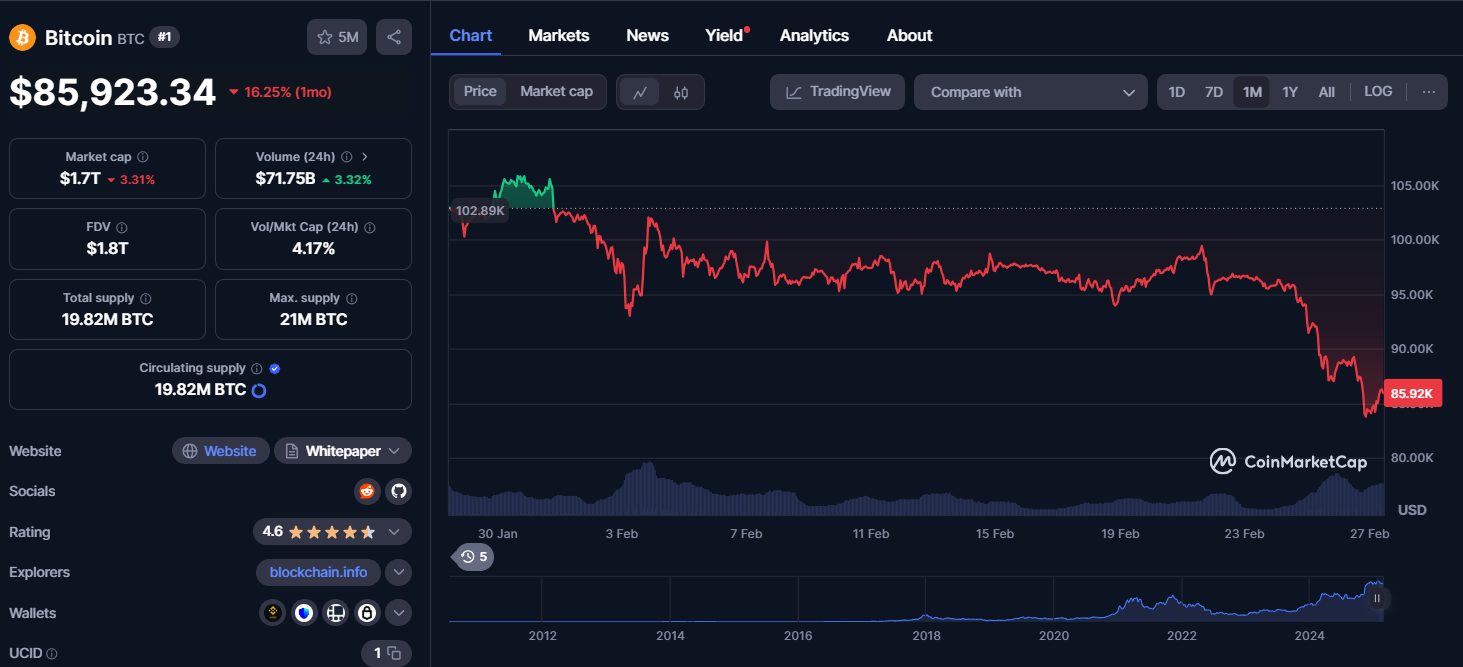This screenshot has width=1463, height=667.
Task: Open the News tab
Action: click(x=648, y=36)
